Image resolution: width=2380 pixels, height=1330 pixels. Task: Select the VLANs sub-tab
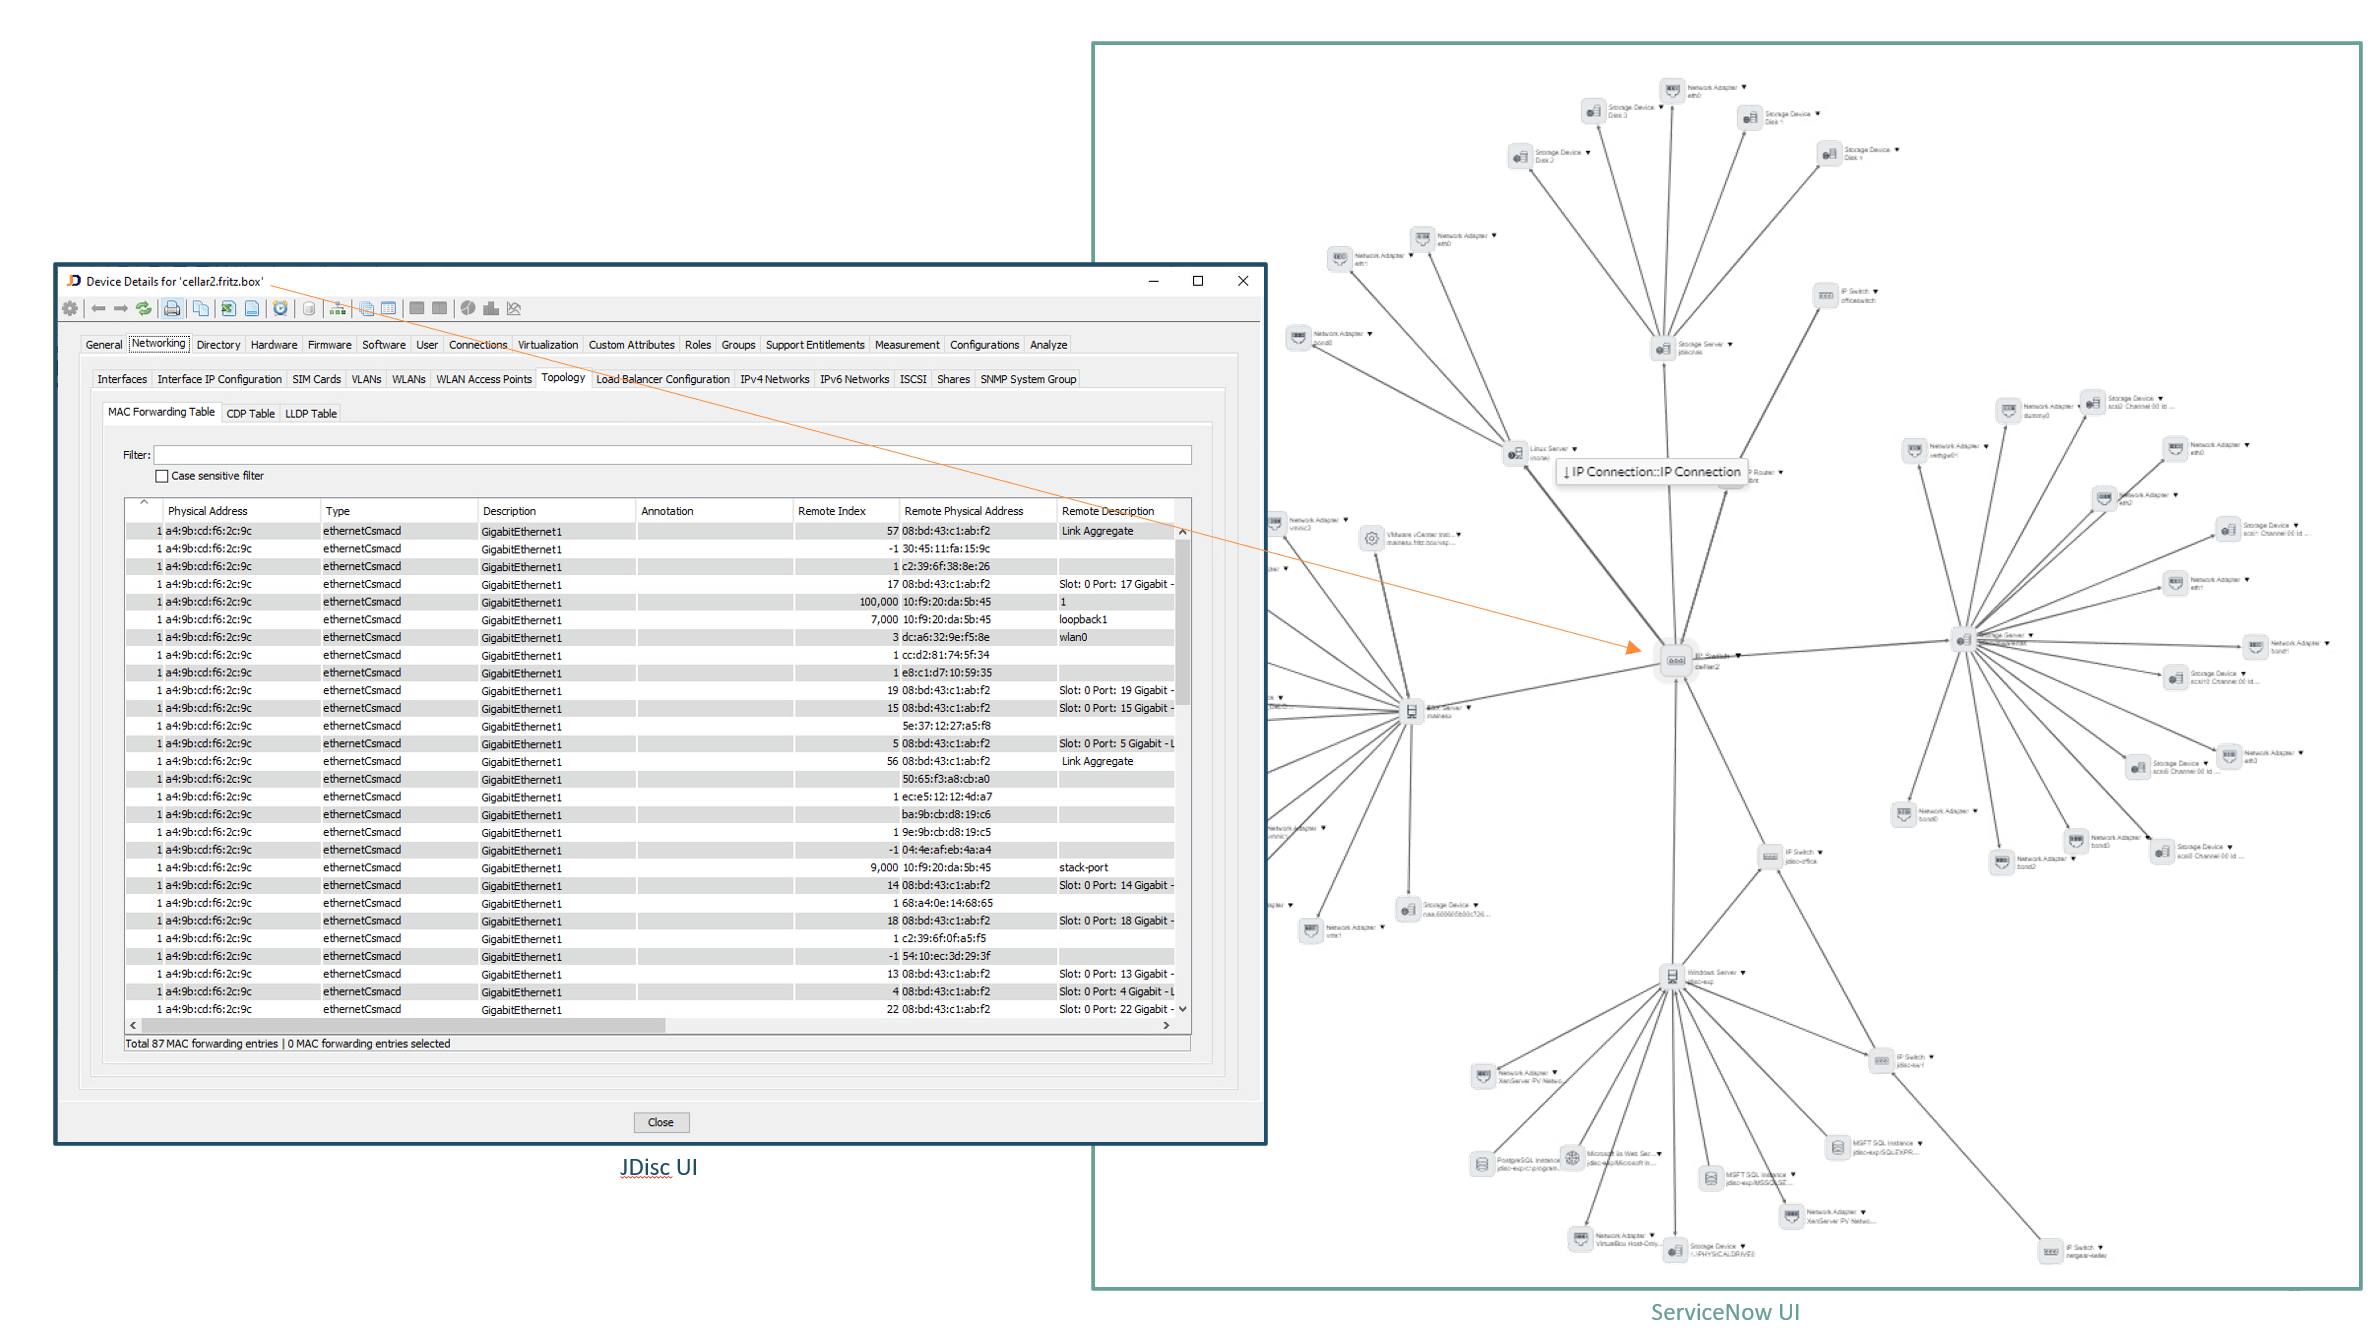tap(366, 380)
